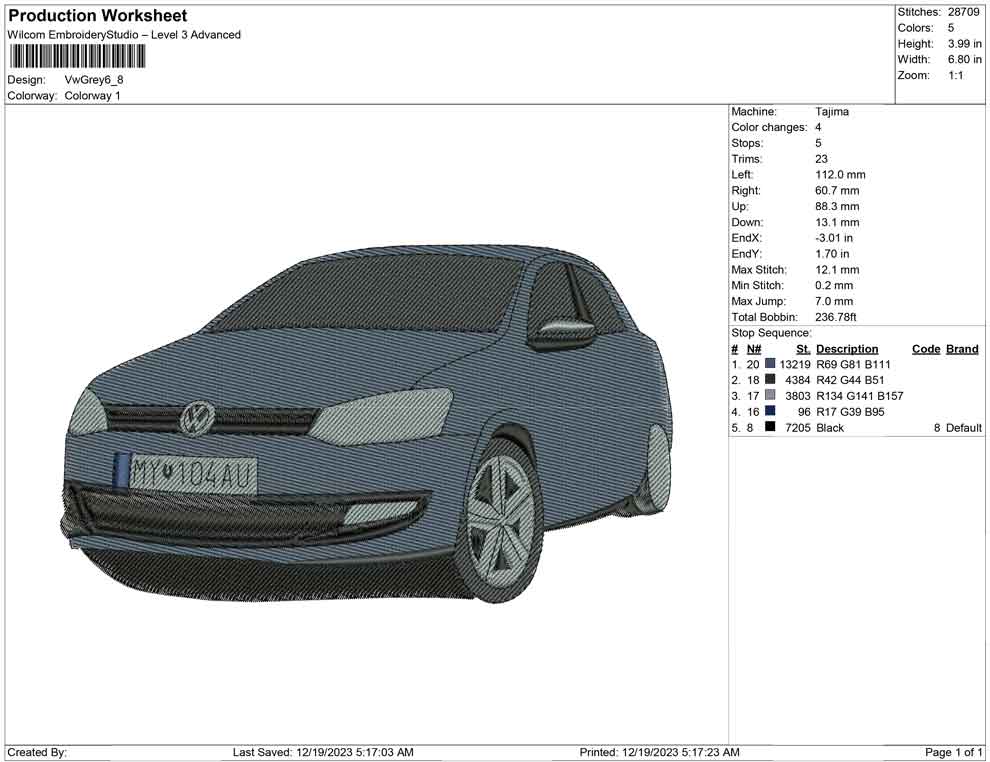This screenshot has width=990, height=762.
Task: Click the Up value 88.3 mm
Action: 837,206
